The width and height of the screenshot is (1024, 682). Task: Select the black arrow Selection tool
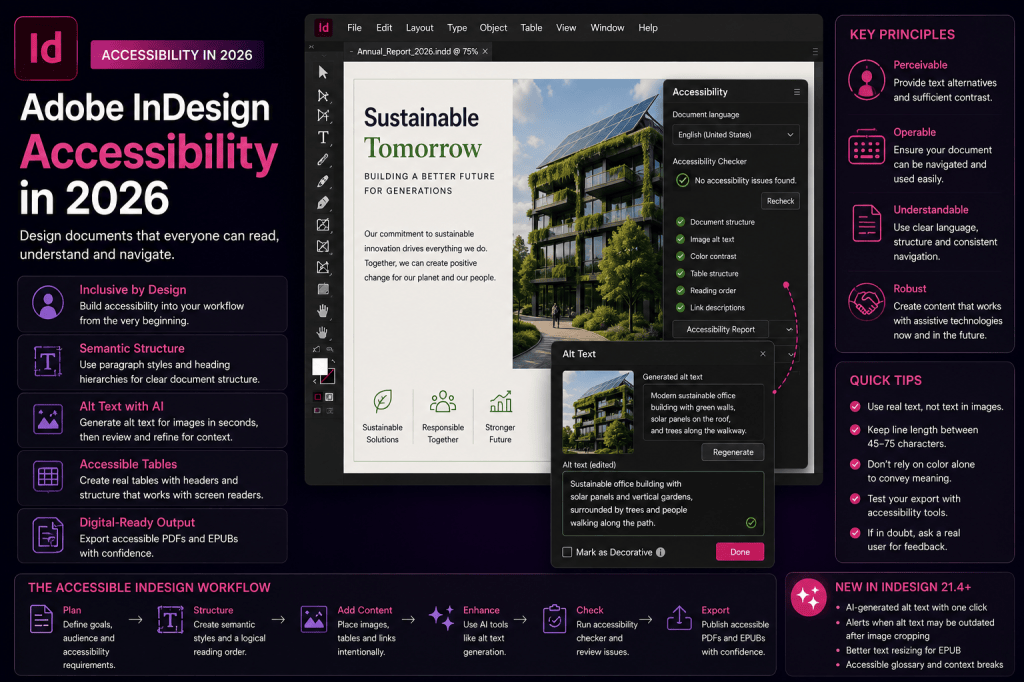[x=323, y=73]
